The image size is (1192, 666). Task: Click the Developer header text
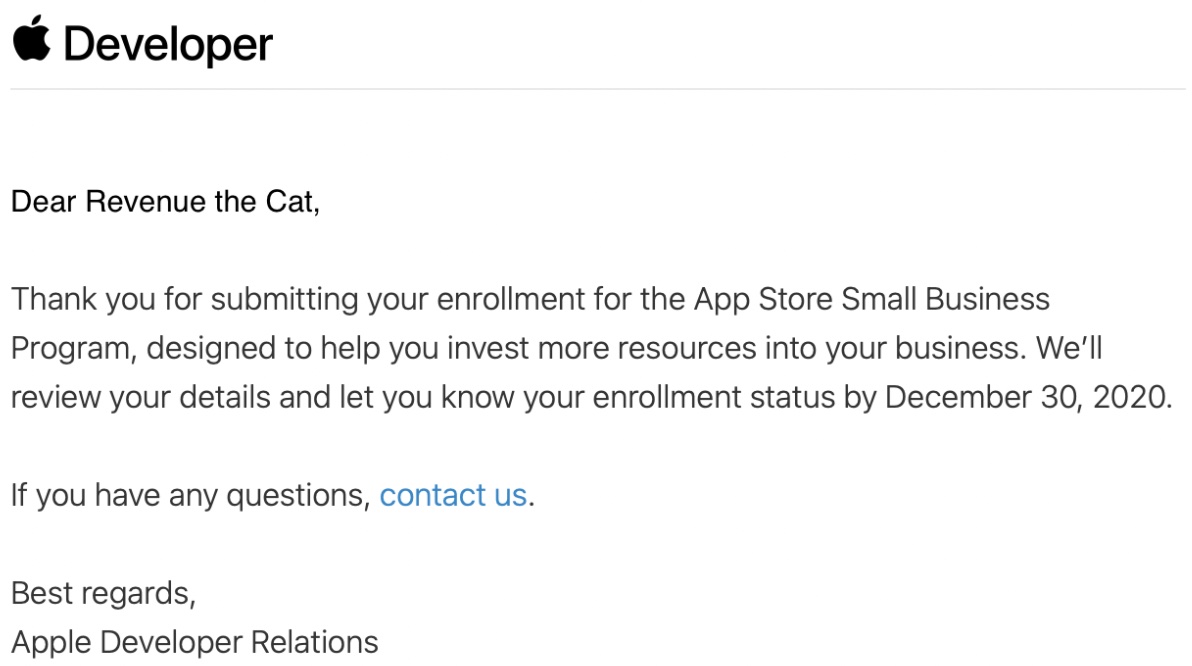pyautogui.click(x=168, y=45)
